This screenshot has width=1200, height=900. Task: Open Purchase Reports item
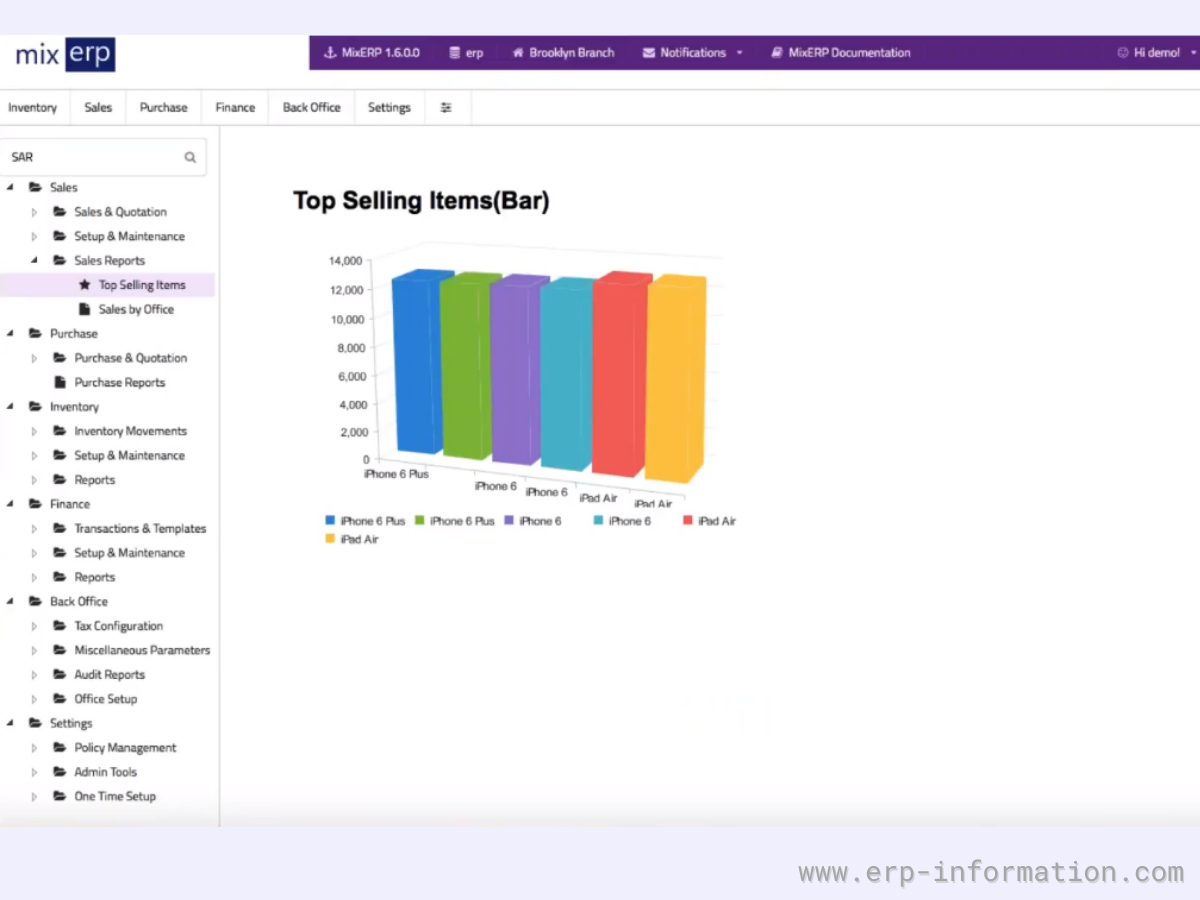click(x=120, y=383)
